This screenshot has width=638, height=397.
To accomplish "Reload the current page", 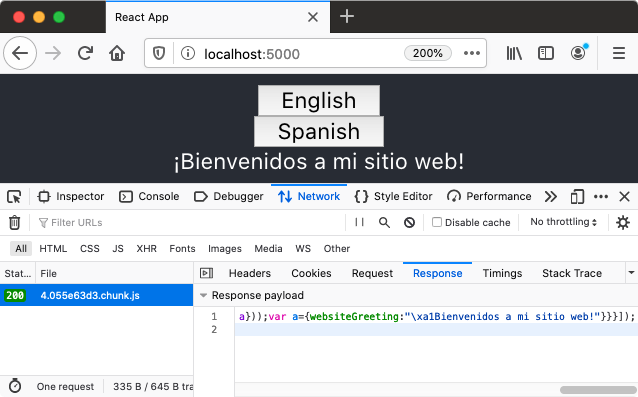I will [85, 53].
